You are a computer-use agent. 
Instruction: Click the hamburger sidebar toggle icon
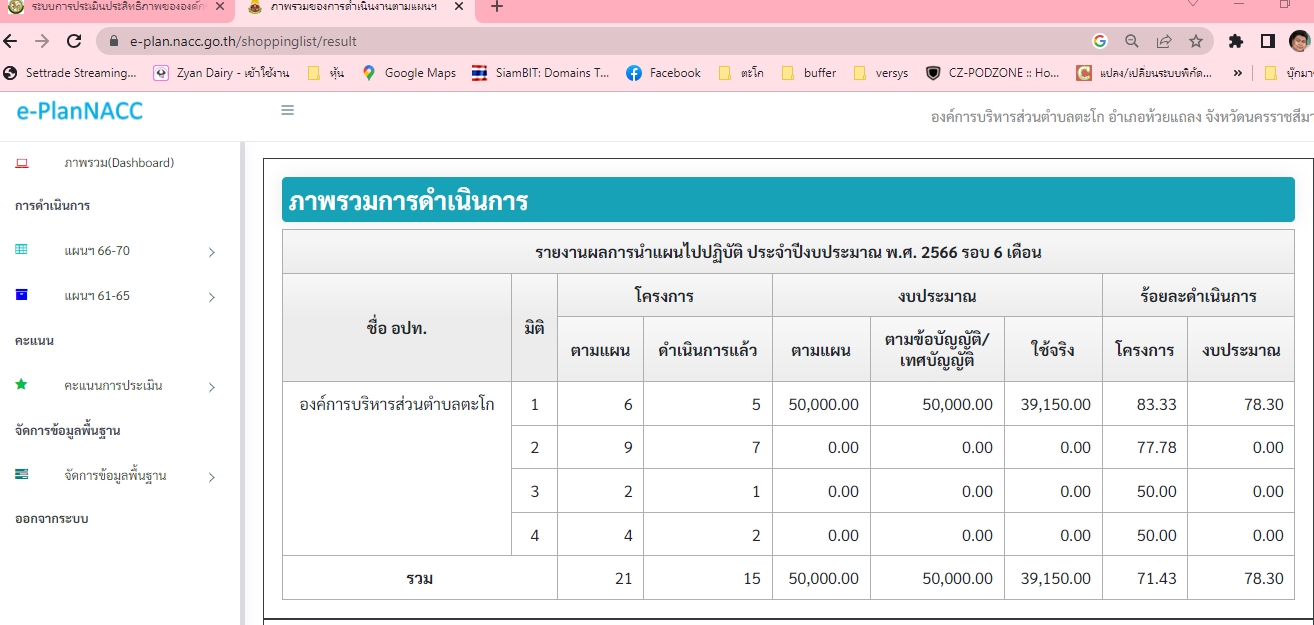click(287, 110)
